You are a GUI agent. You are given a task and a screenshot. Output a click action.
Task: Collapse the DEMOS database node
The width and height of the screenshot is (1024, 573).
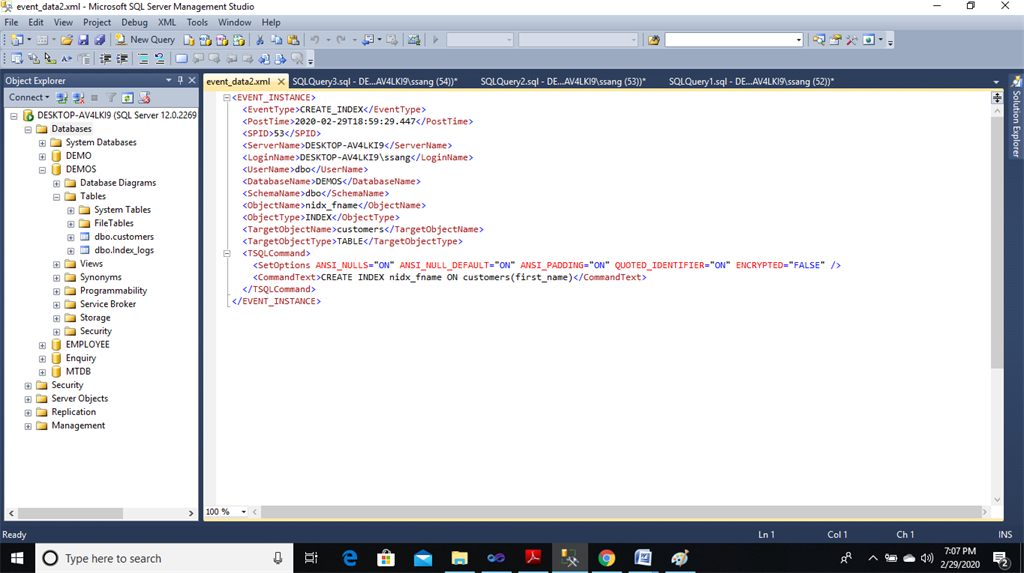point(42,170)
